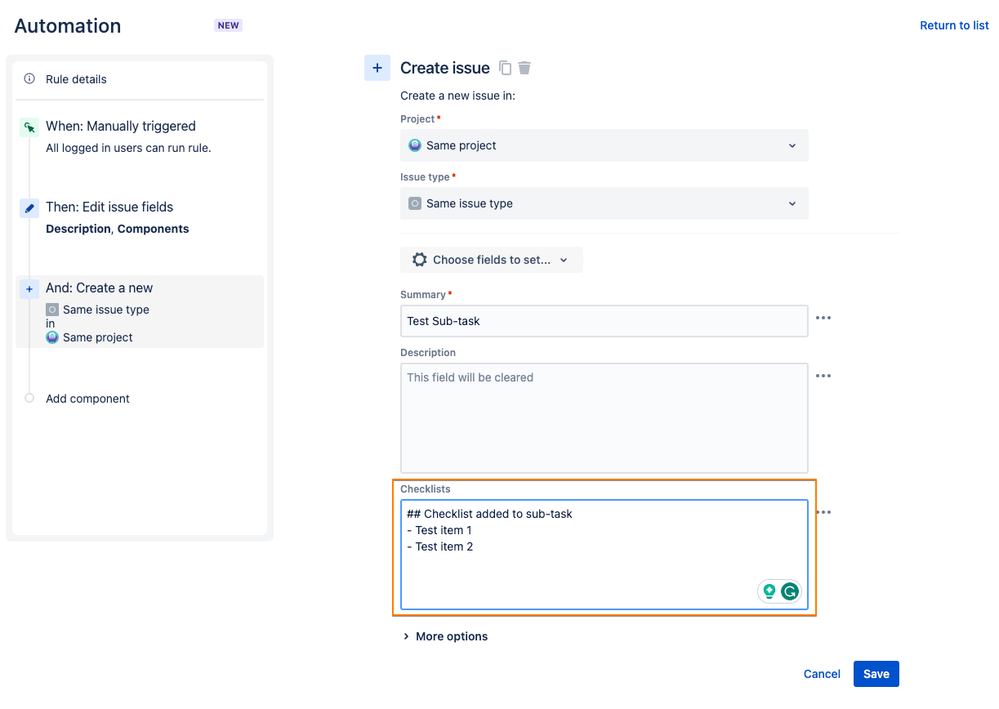
Task: Delete the Create issue component via trash icon
Action: (x=524, y=68)
